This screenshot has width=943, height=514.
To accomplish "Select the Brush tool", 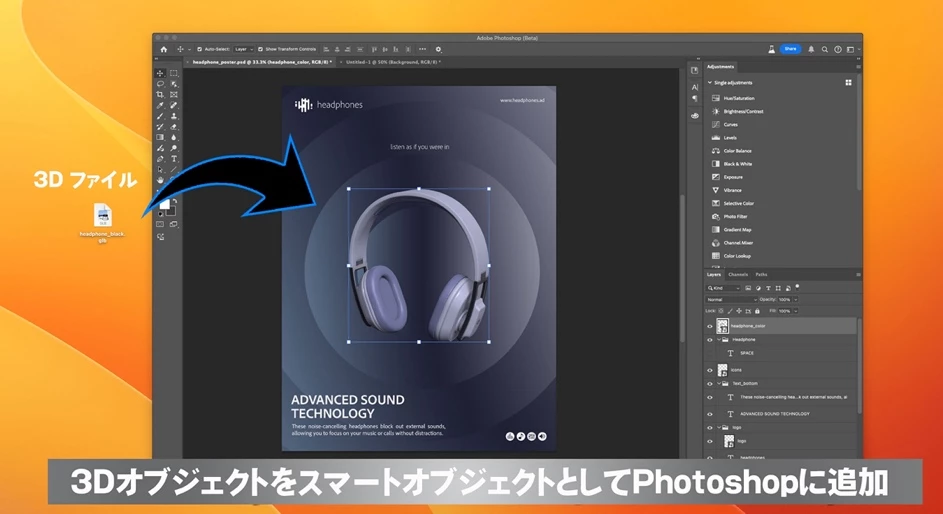I will pos(160,116).
